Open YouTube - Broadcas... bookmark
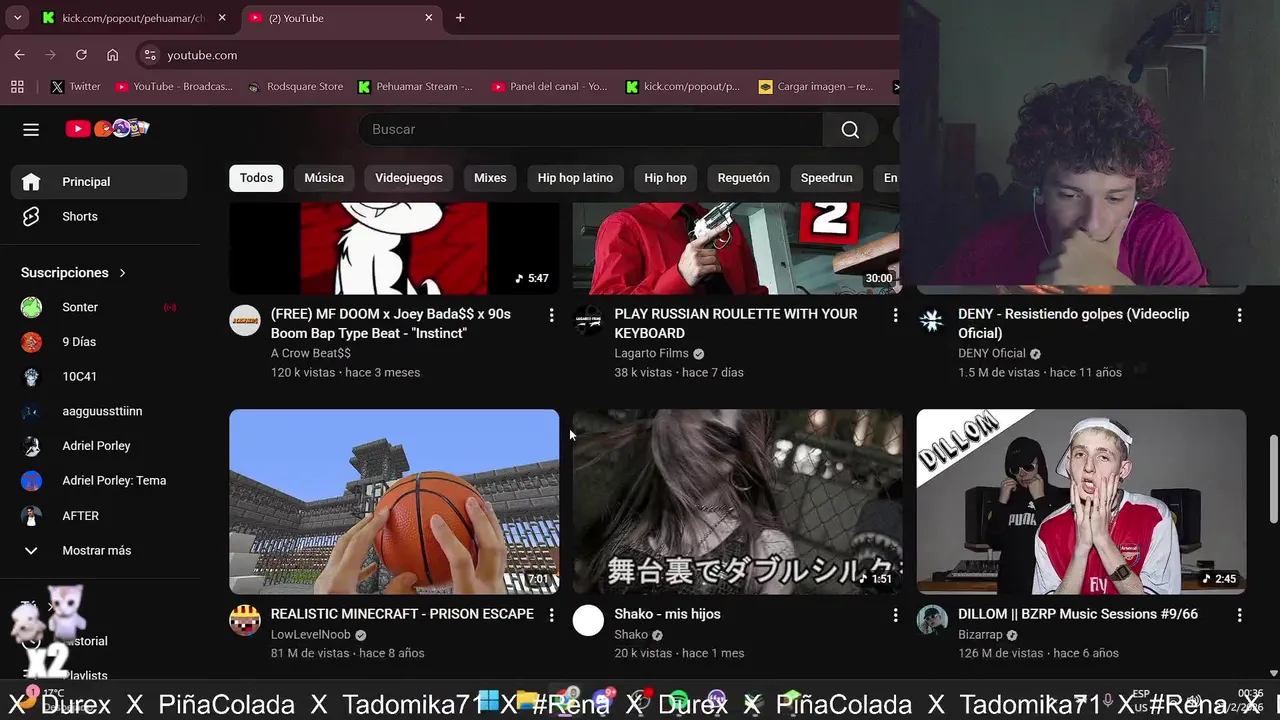This screenshot has height=720, width=1280. click(174, 87)
